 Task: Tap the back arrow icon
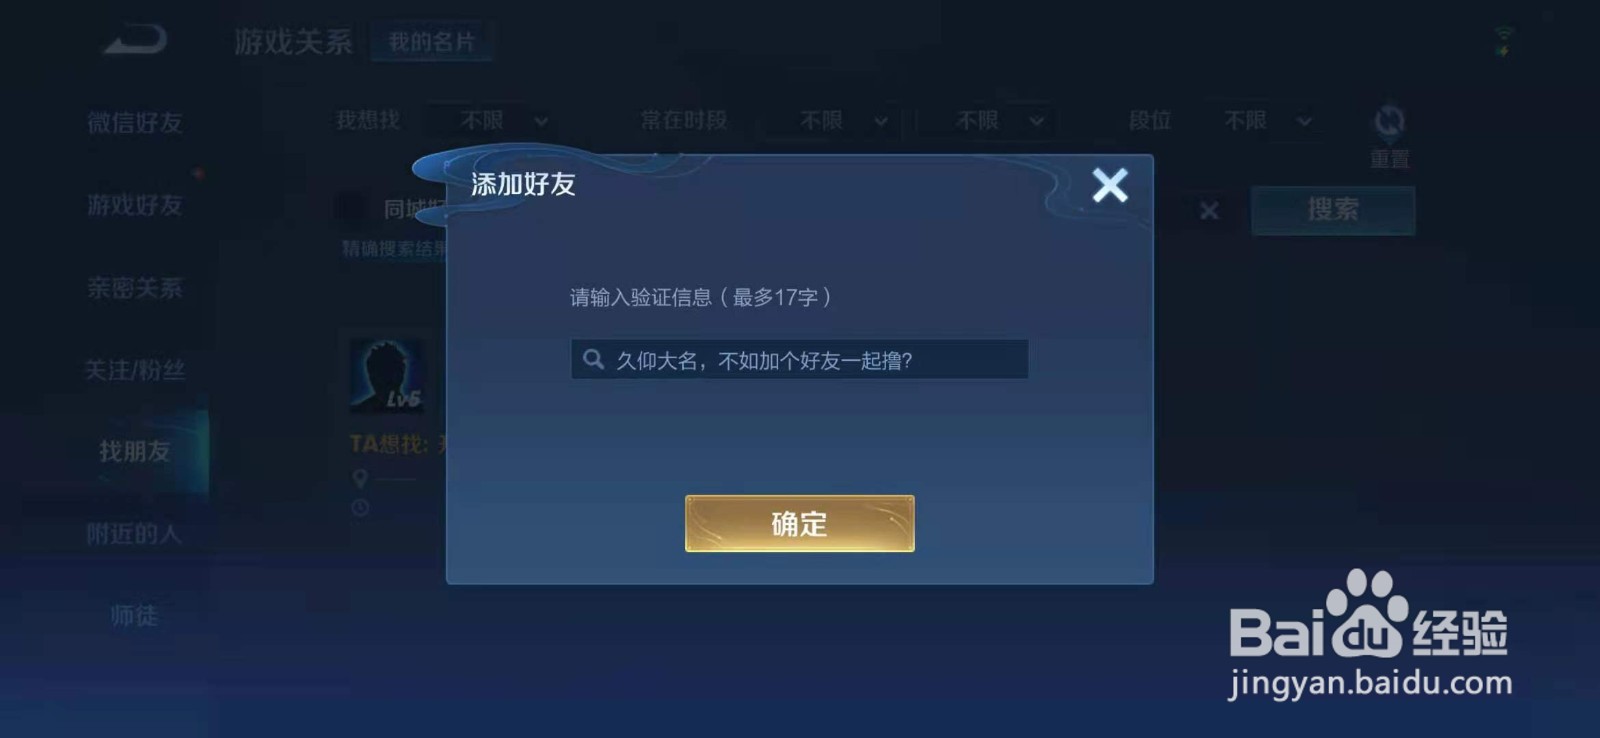coord(135,40)
